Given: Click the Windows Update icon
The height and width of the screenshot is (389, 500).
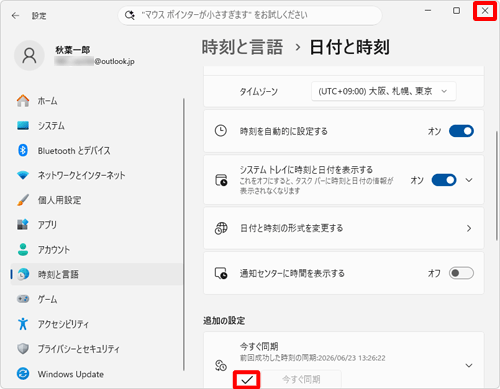Looking at the screenshot, I should pos(23,374).
